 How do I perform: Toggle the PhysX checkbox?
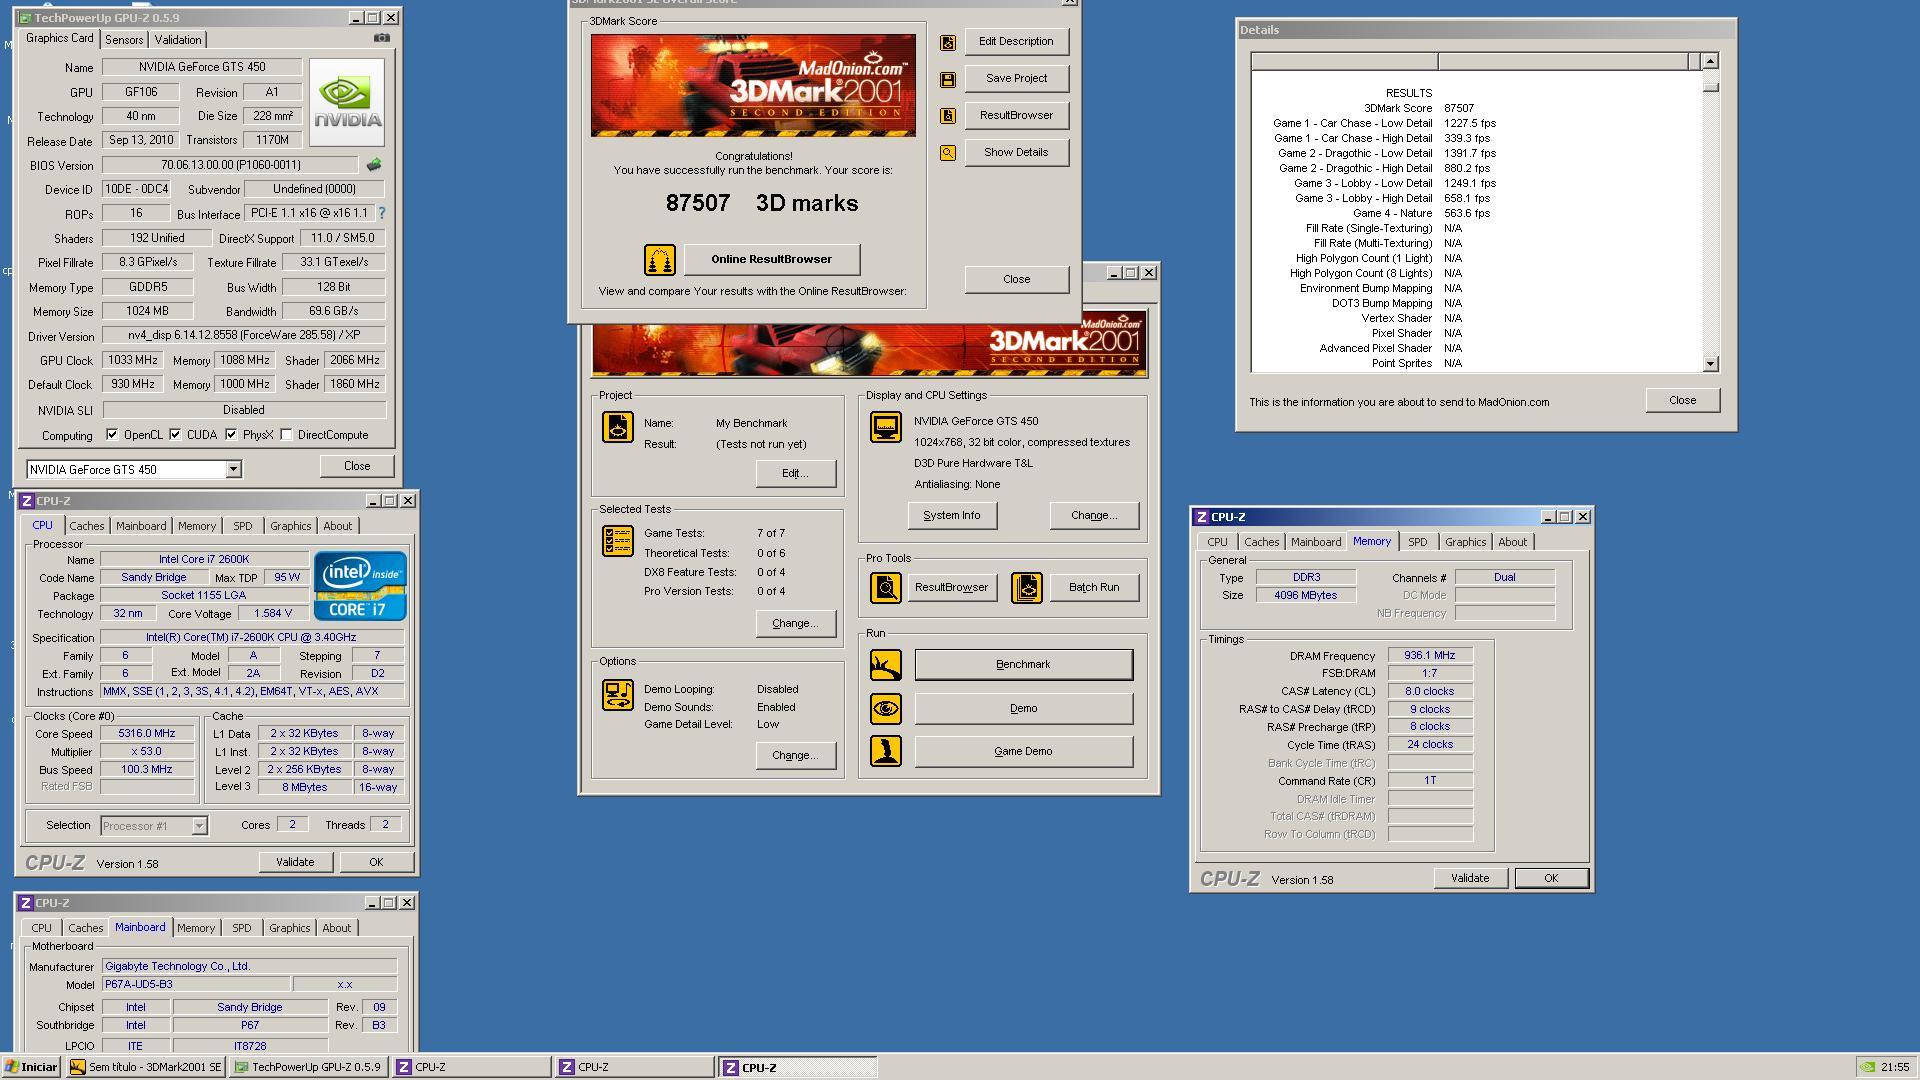tap(231, 435)
